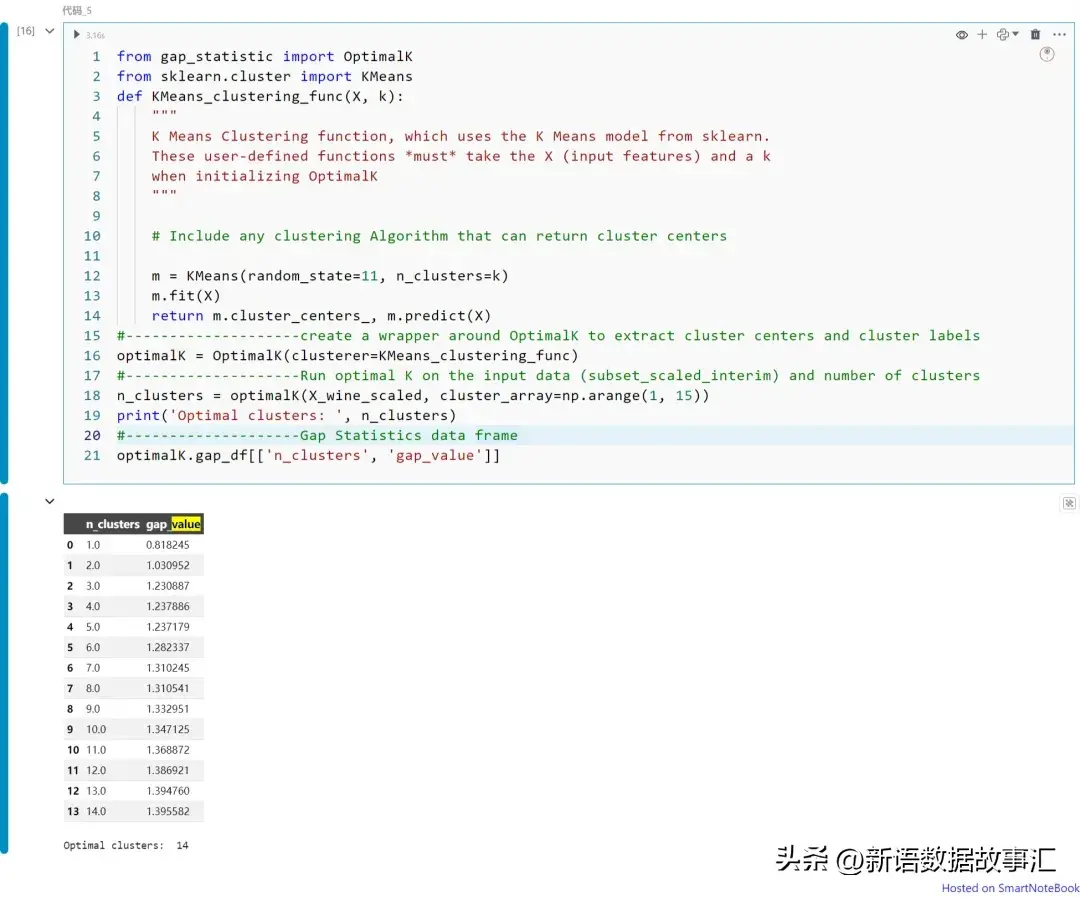The height and width of the screenshot is (897, 1080).
Task: Collapse the output area with its chevron
Action: pyautogui.click(x=50, y=502)
